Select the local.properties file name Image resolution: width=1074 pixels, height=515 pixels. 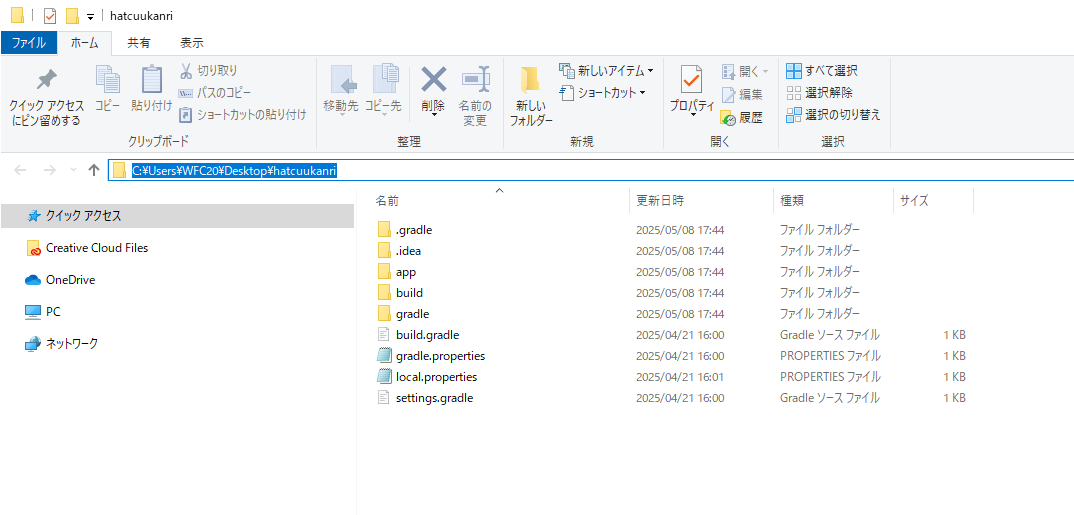(x=436, y=377)
